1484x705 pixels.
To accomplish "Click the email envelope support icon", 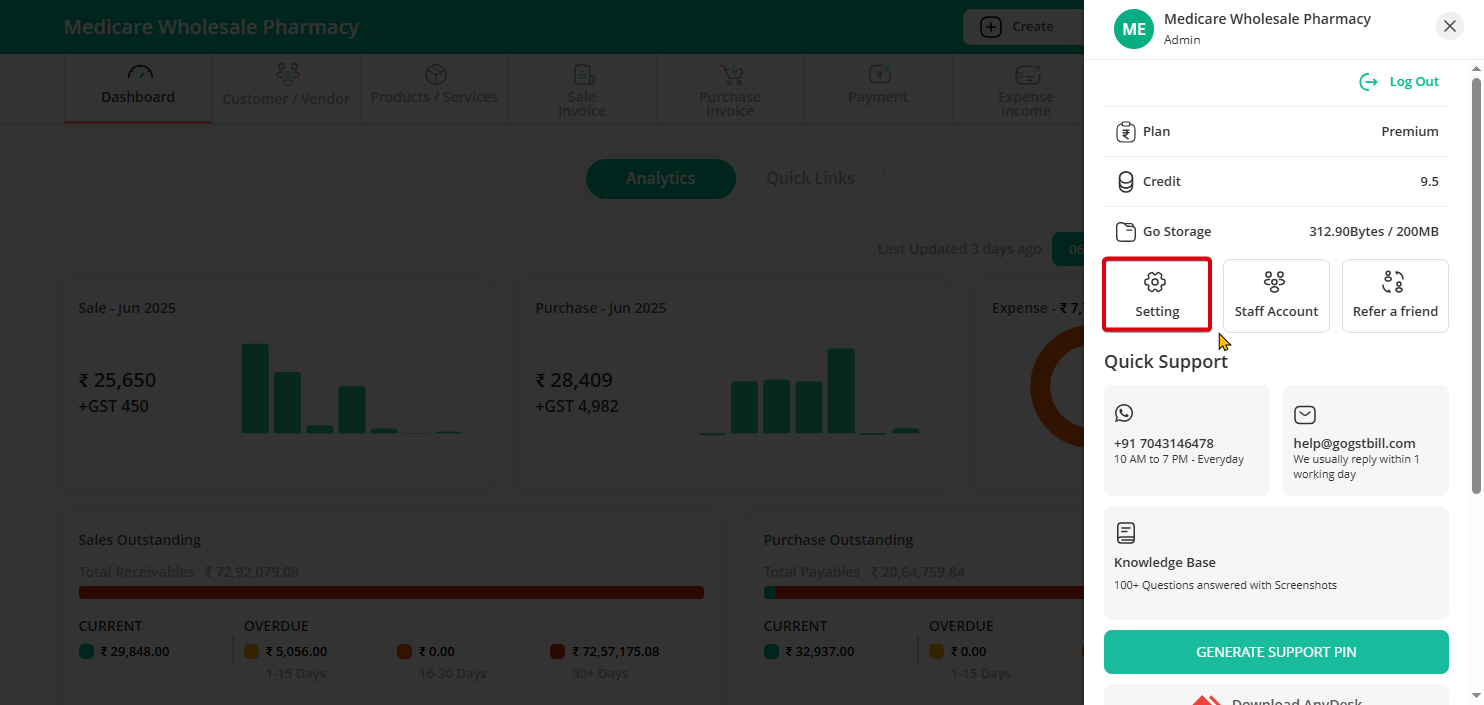I will (1304, 414).
